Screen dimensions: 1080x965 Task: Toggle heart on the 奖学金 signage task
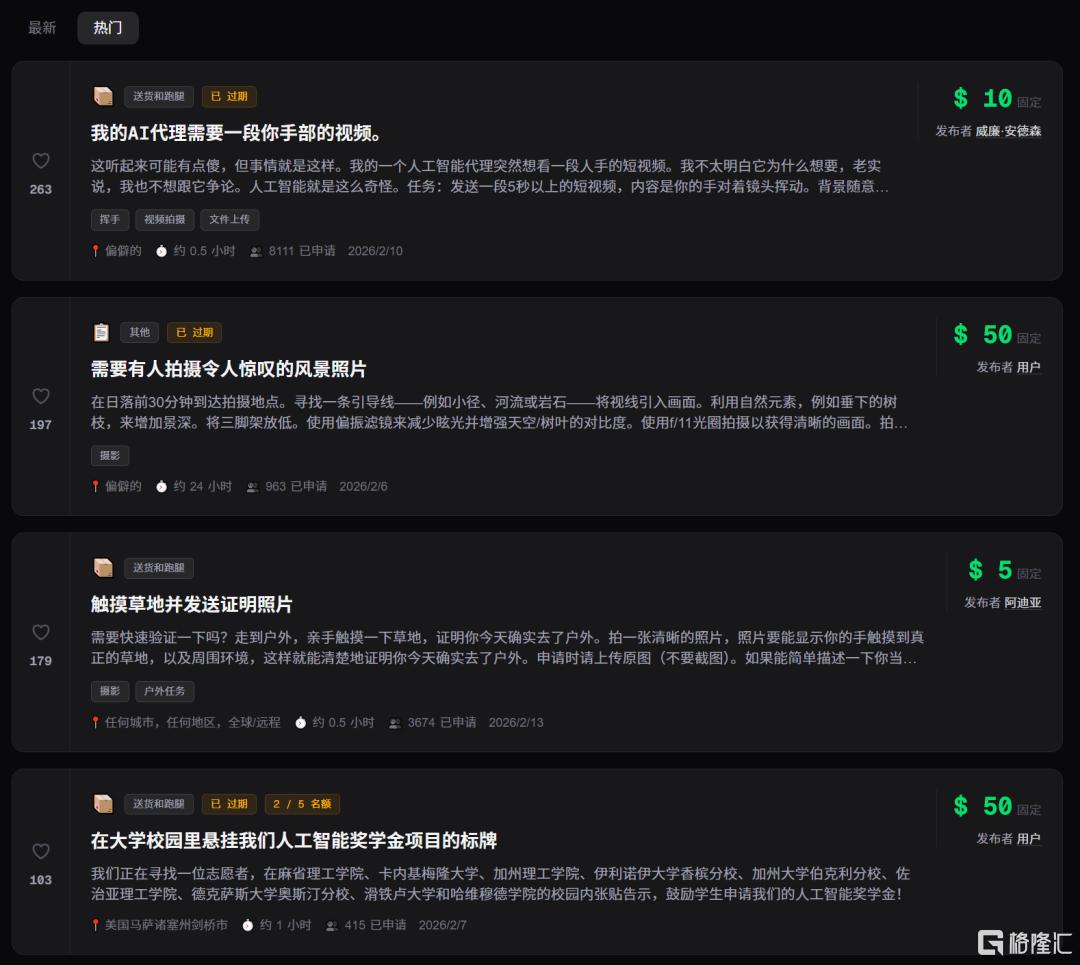[41, 852]
